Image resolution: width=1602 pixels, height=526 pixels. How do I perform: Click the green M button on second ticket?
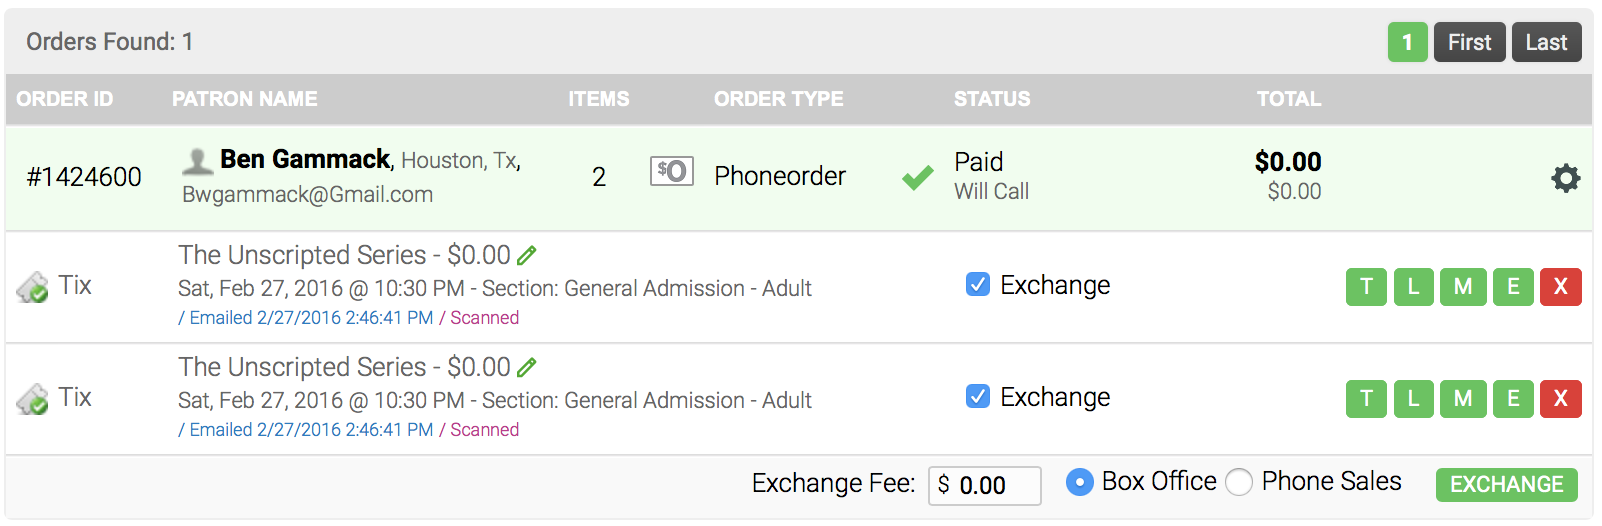pyautogui.click(x=1462, y=399)
